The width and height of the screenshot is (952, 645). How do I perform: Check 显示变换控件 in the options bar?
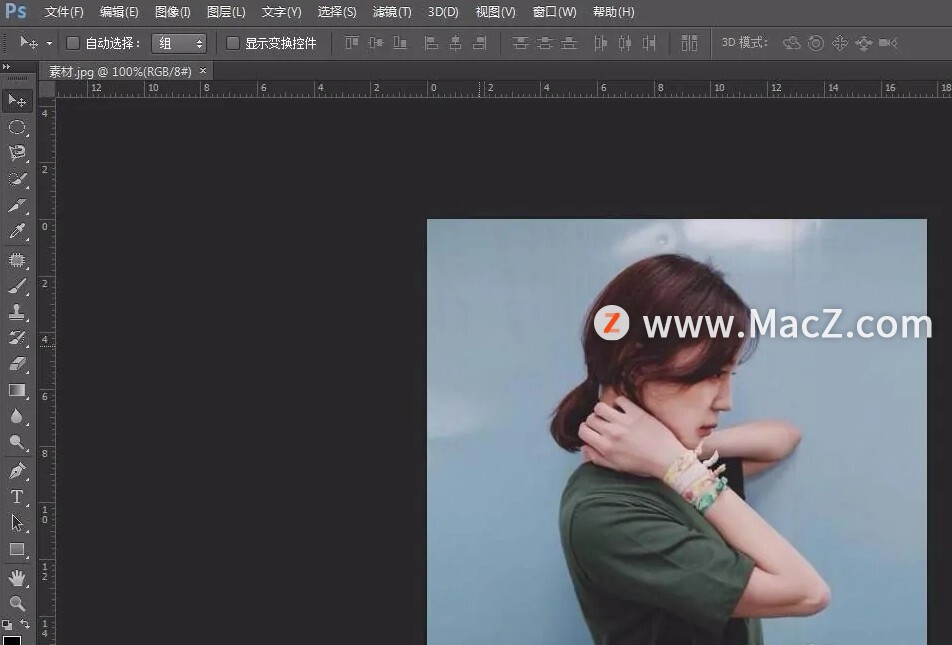(x=231, y=43)
